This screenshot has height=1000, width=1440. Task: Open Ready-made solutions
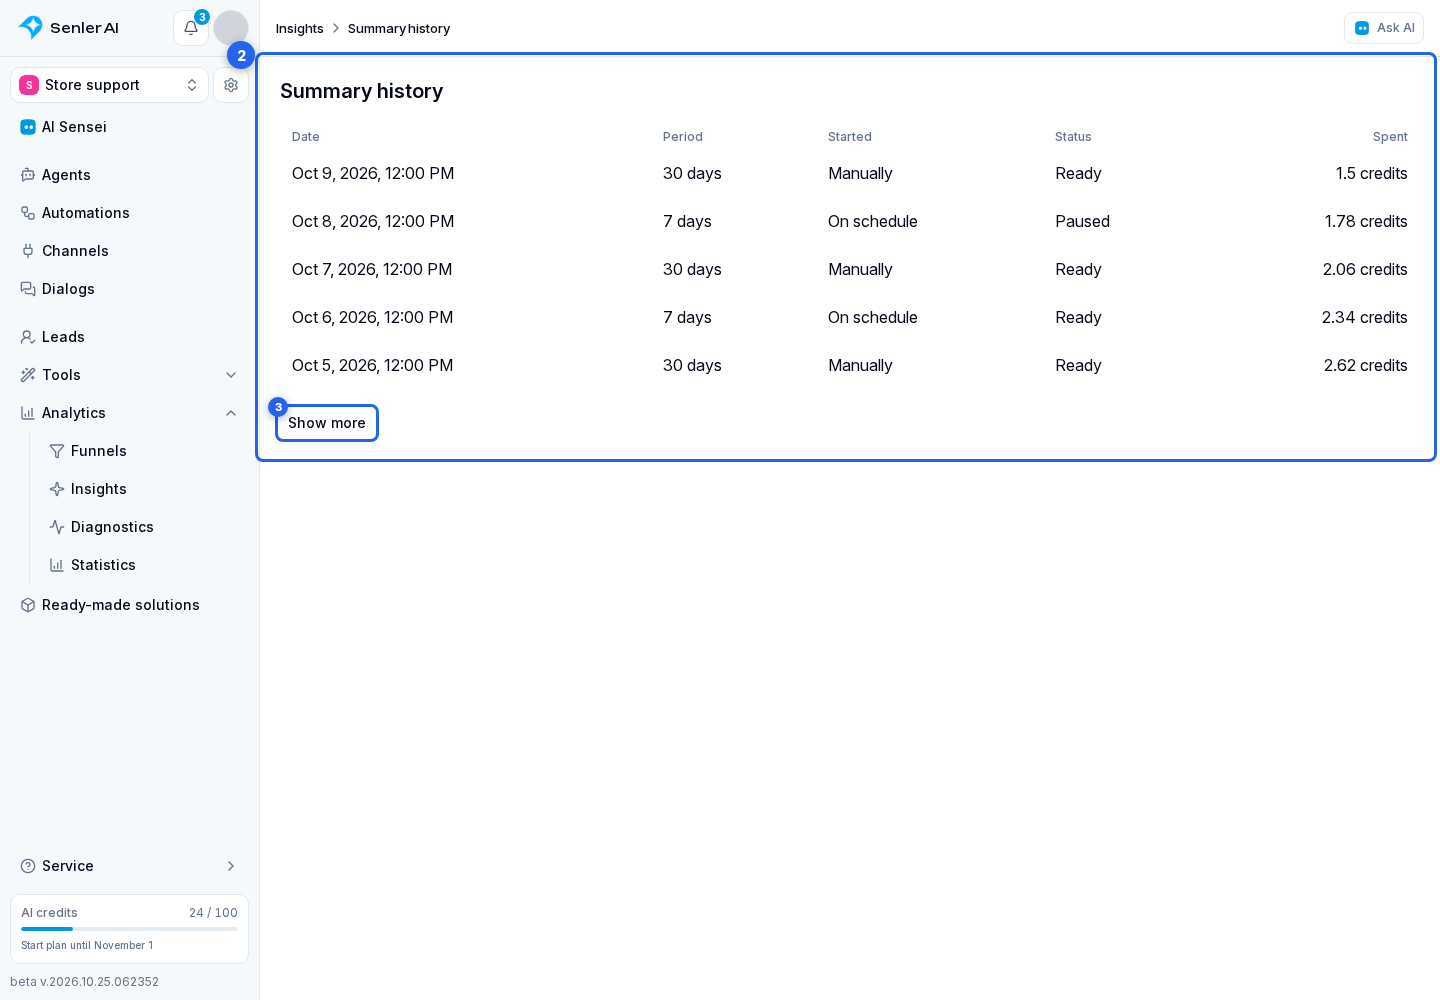click(x=129, y=605)
